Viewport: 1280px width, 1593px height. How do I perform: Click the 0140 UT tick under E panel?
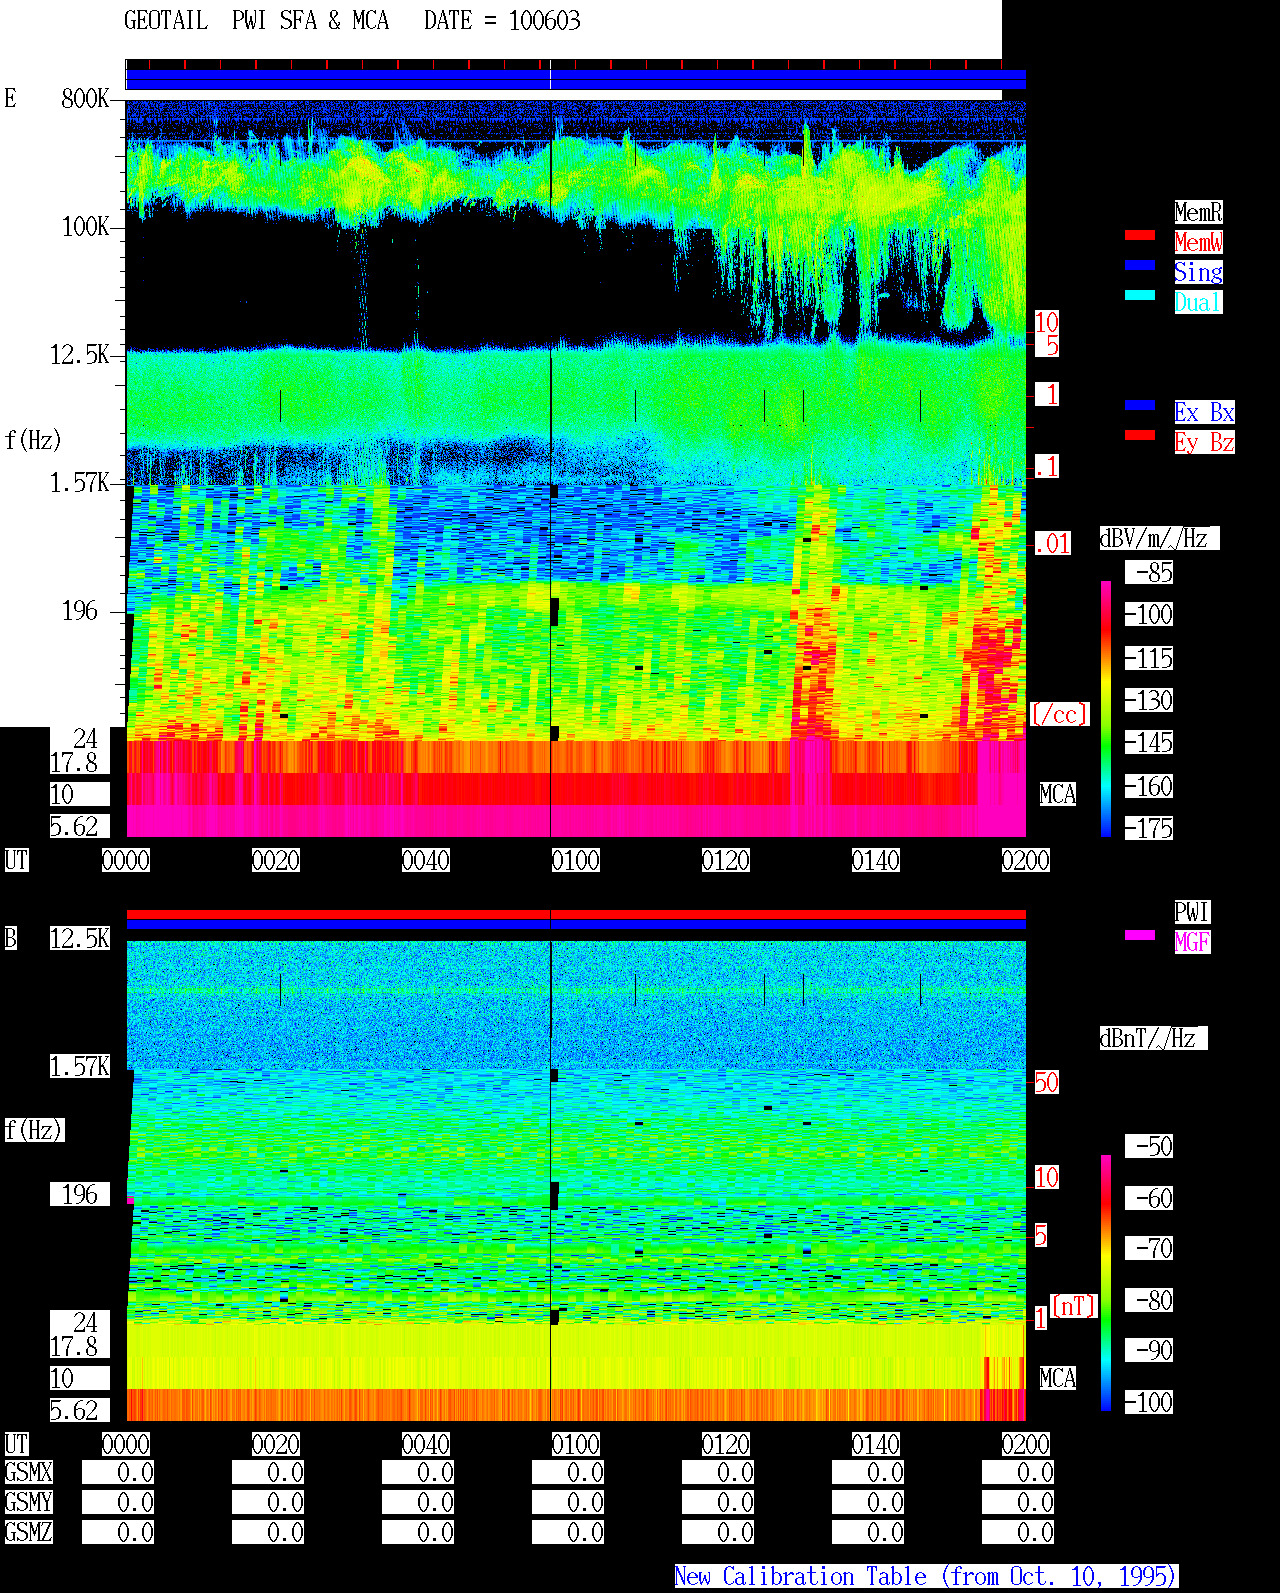[x=876, y=860]
